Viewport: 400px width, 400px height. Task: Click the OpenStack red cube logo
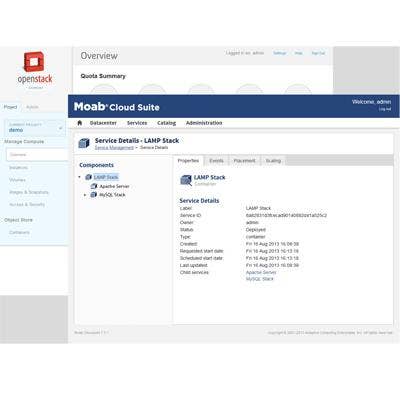(x=33, y=62)
